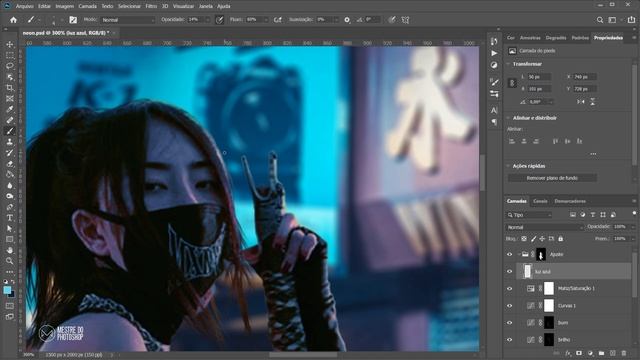This screenshot has width=640, height=360.
Task: Open the Opacidade dropdown in options bar
Action: 207,20
